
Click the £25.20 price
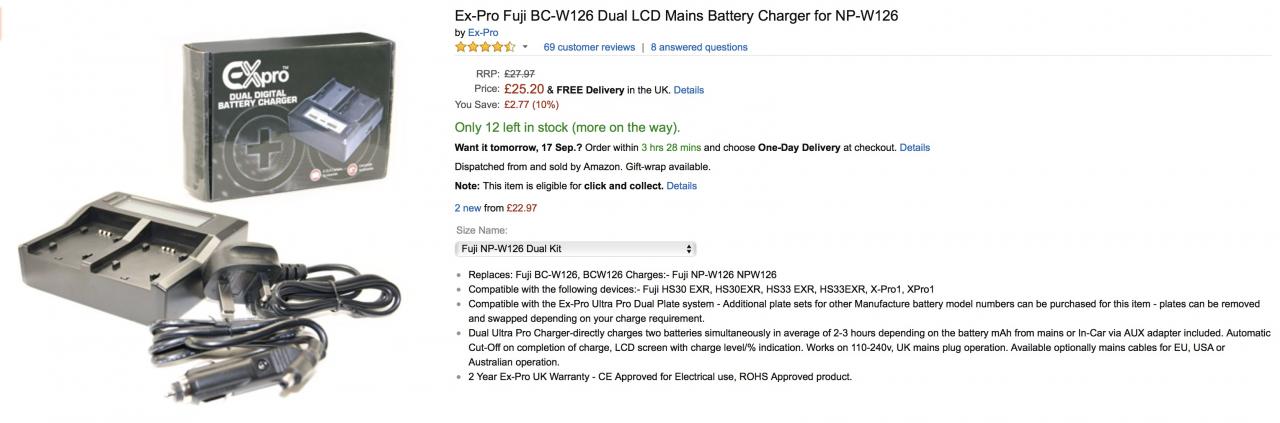click(x=524, y=89)
